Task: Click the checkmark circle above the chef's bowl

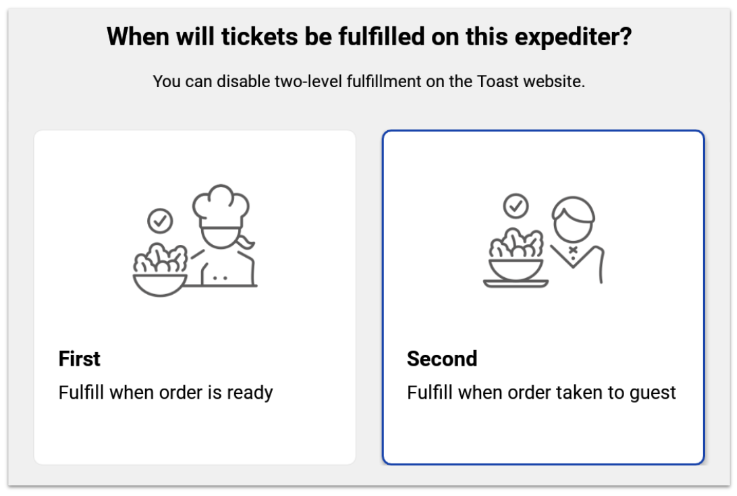Action: (x=159, y=219)
